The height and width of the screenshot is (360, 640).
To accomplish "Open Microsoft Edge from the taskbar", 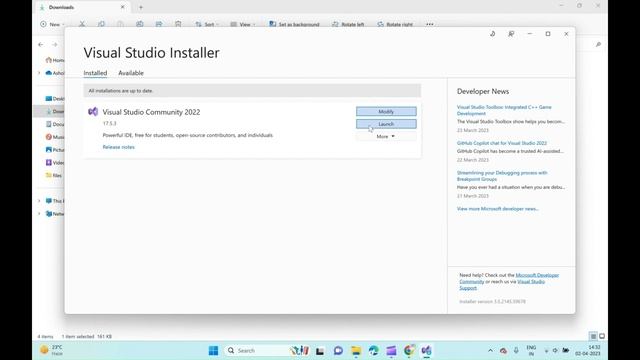I will click(x=373, y=351).
